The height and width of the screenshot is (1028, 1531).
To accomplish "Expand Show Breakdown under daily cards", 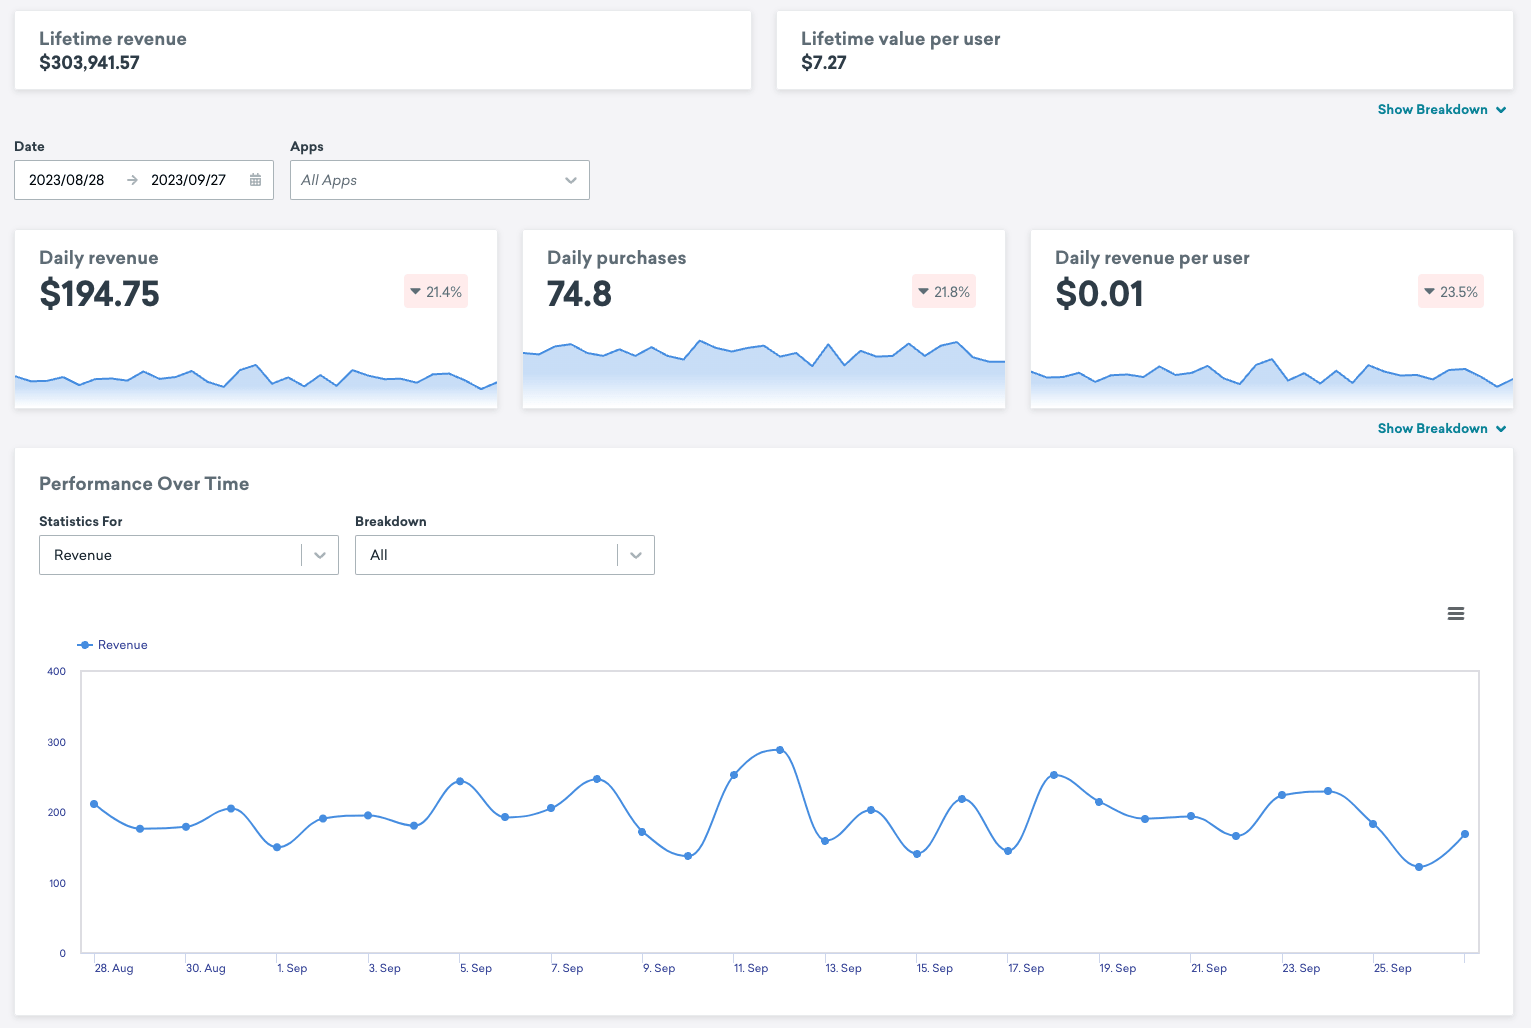I will pyautogui.click(x=1442, y=429).
